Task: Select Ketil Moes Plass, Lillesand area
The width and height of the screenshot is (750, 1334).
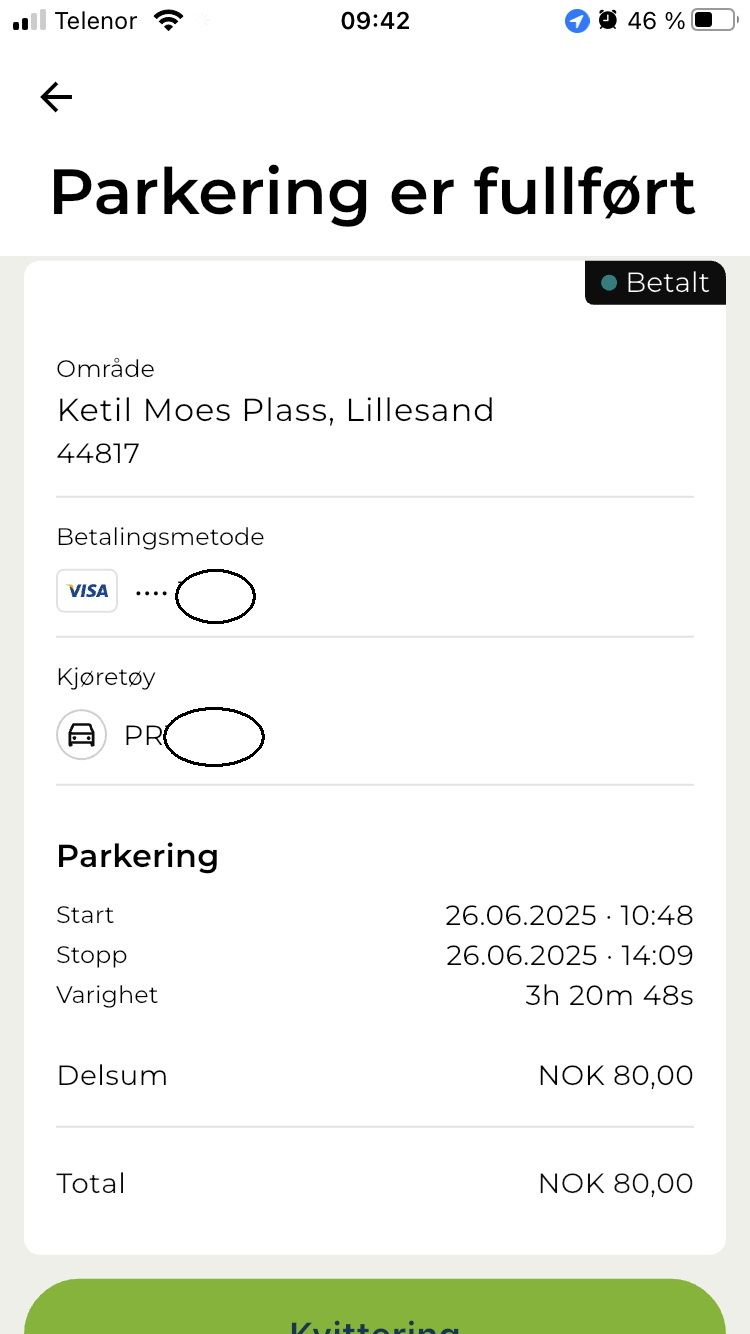Action: (x=275, y=410)
